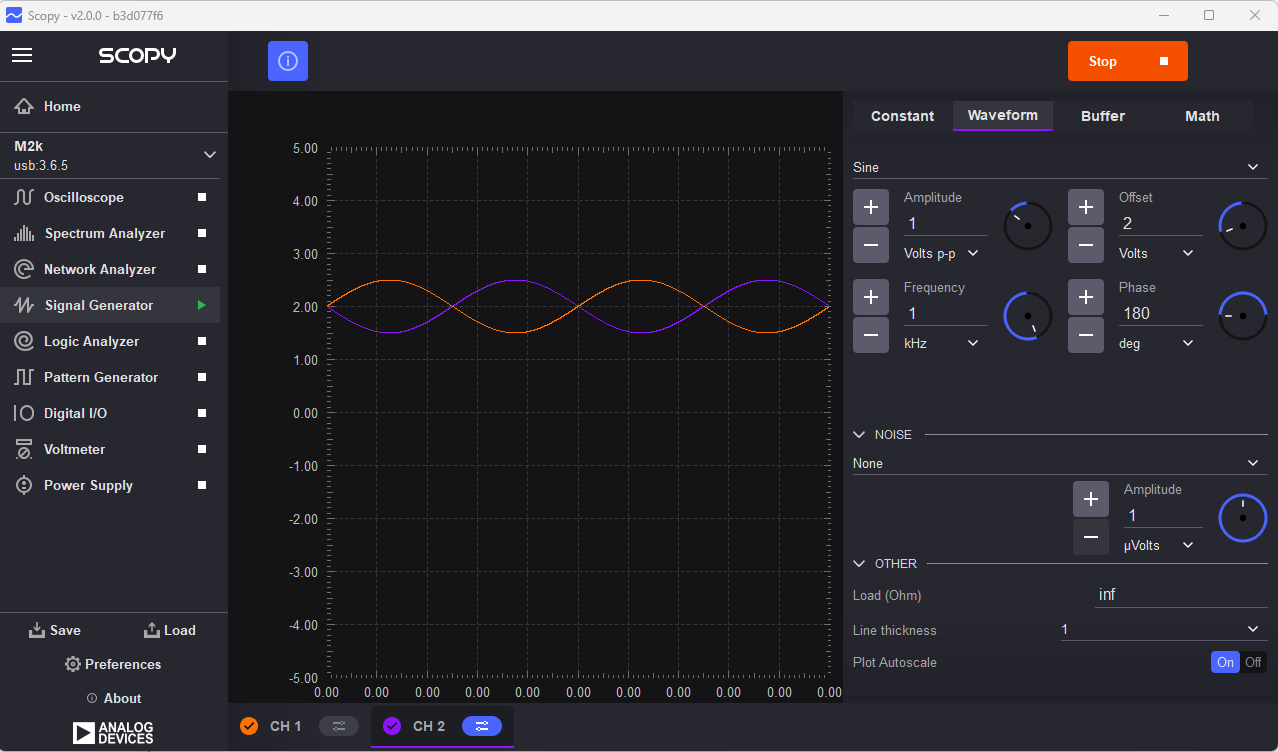
Task: Open the Digital I/O instrument
Action: click(110, 413)
